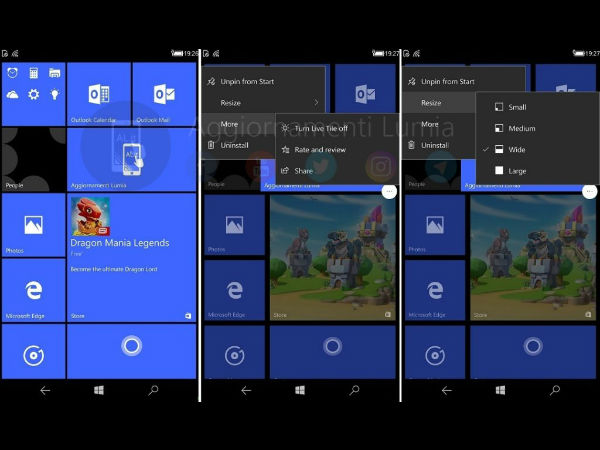Screen dimensions: 600x450
Task: Expand Resize chevron in middle screen menu
Action: 316,103
